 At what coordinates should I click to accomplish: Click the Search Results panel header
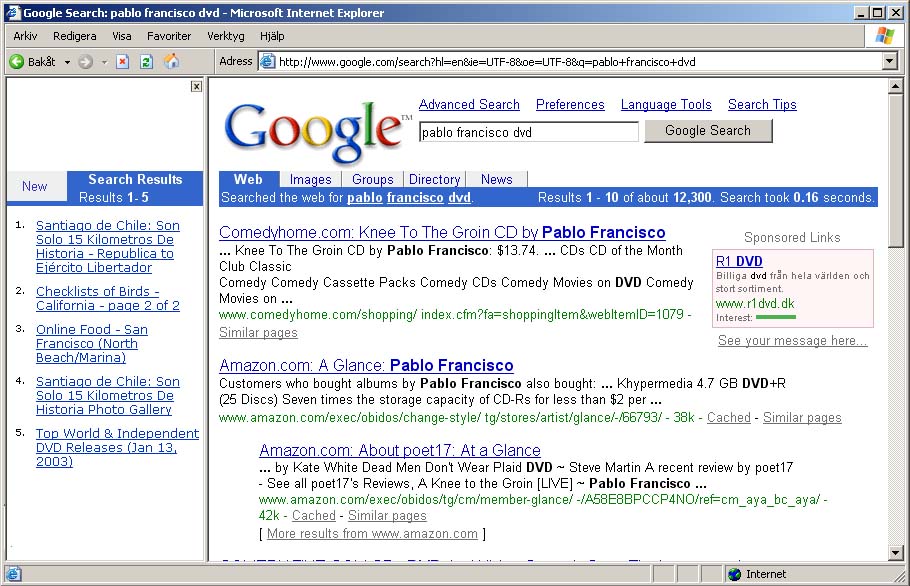coord(135,188)
